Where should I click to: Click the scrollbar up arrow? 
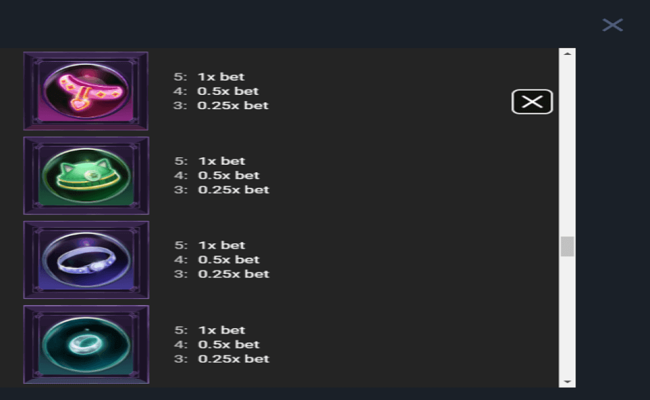click(x=567, y=54)
